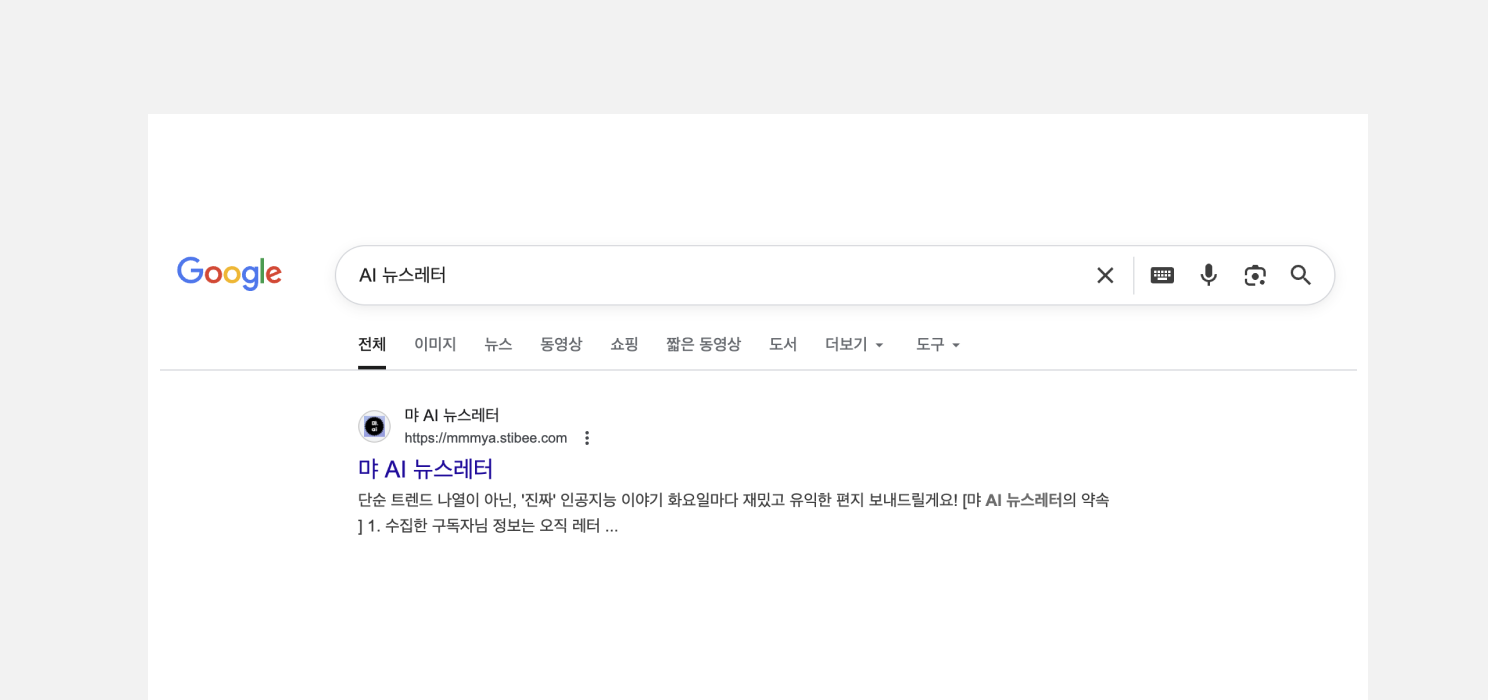Focus the search field containing AI 뉴스레터
This screenshot has height=700, width=1488.
(x=700, y=275)
